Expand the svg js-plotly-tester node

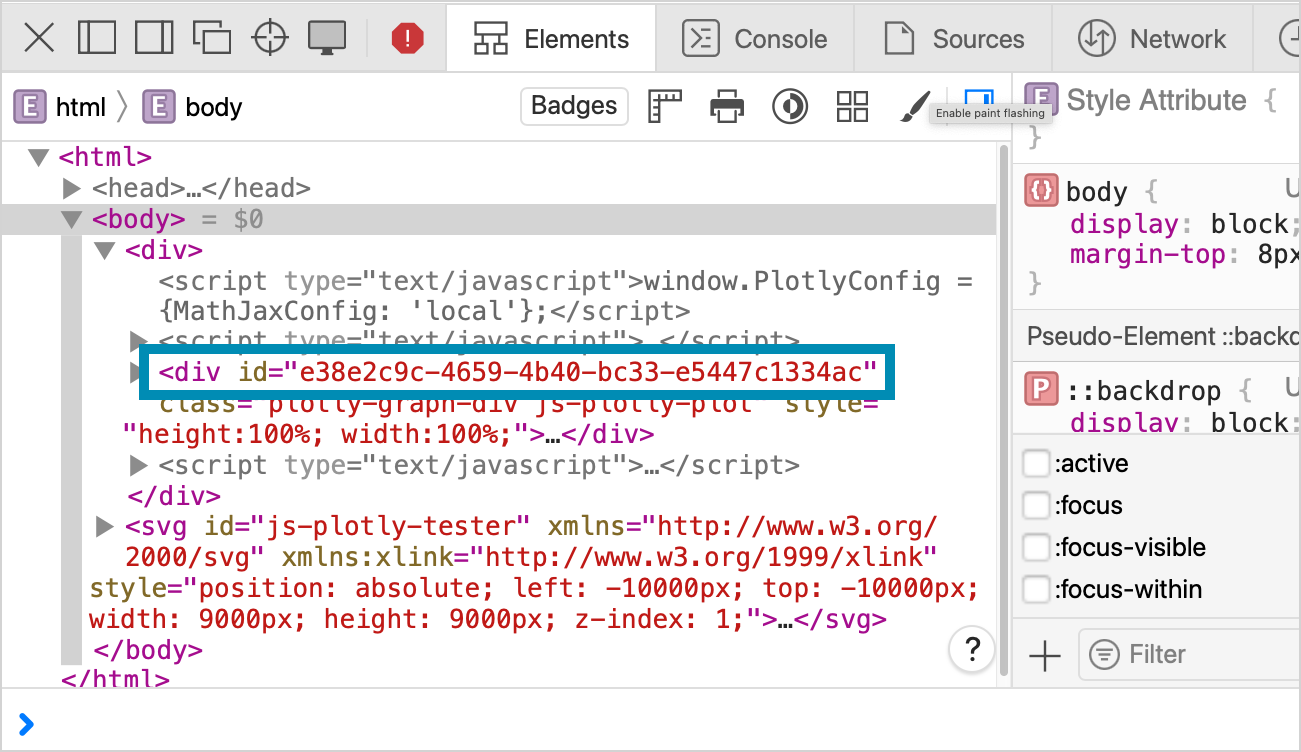104,526
